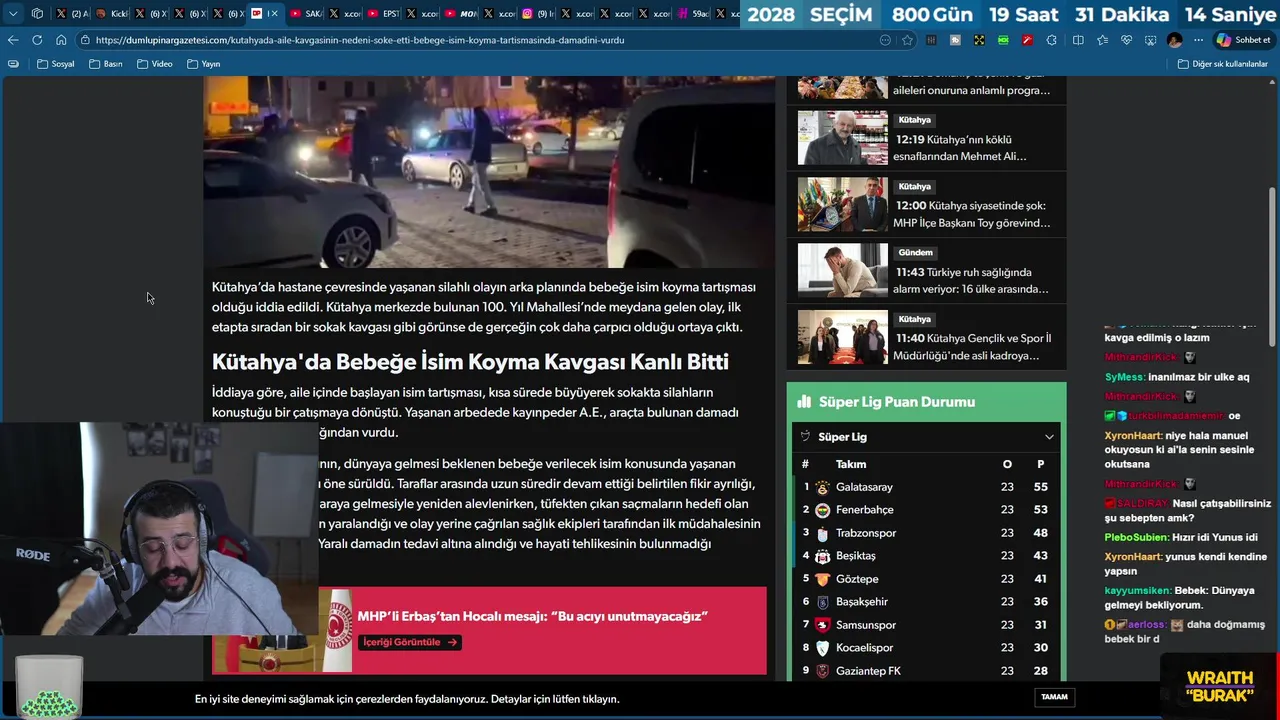Click the equalizer sliders extension icon

[x=931, y=40]
